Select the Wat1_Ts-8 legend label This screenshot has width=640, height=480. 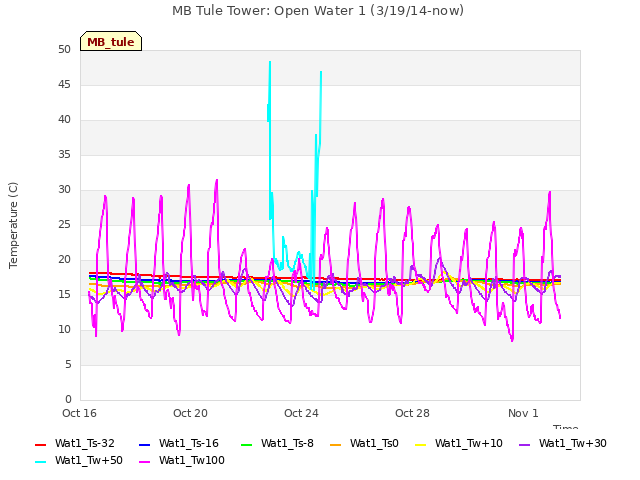point(287,444)
